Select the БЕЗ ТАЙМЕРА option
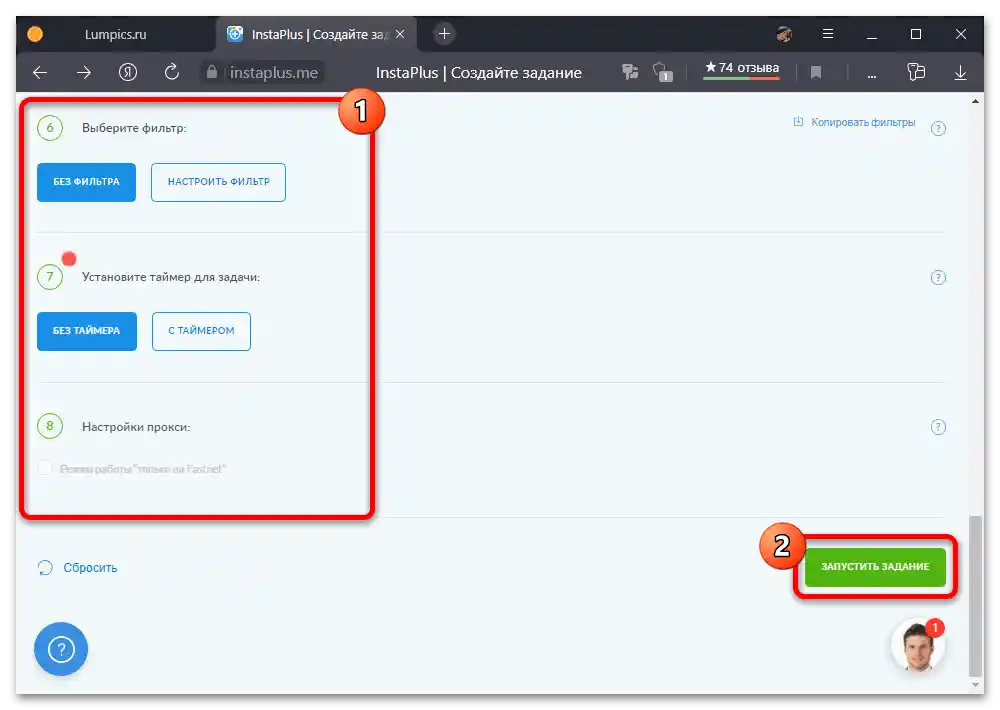The height and width of the screenshot is (710, 1000). pyautogui.click(x=87, y=331)
